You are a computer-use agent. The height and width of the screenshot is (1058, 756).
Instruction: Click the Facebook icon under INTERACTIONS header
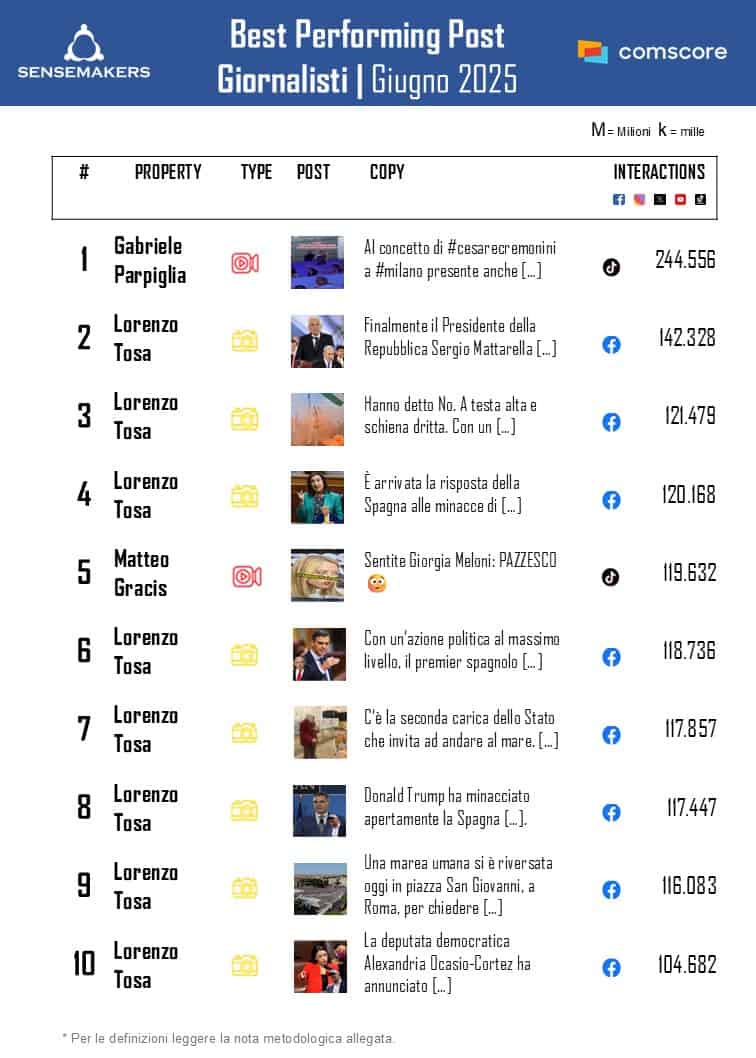click(x=619, y=199)
